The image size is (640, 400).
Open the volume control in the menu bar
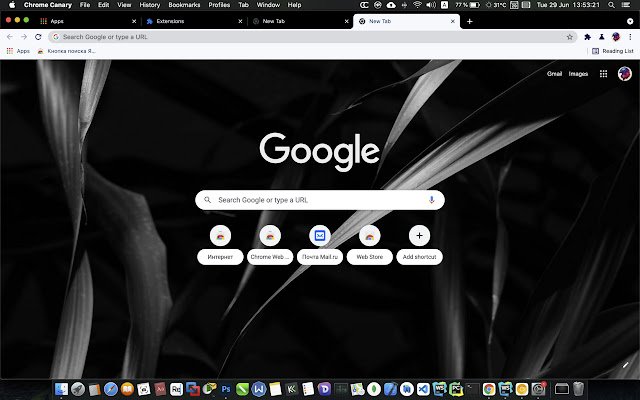[x=431, y=5]
